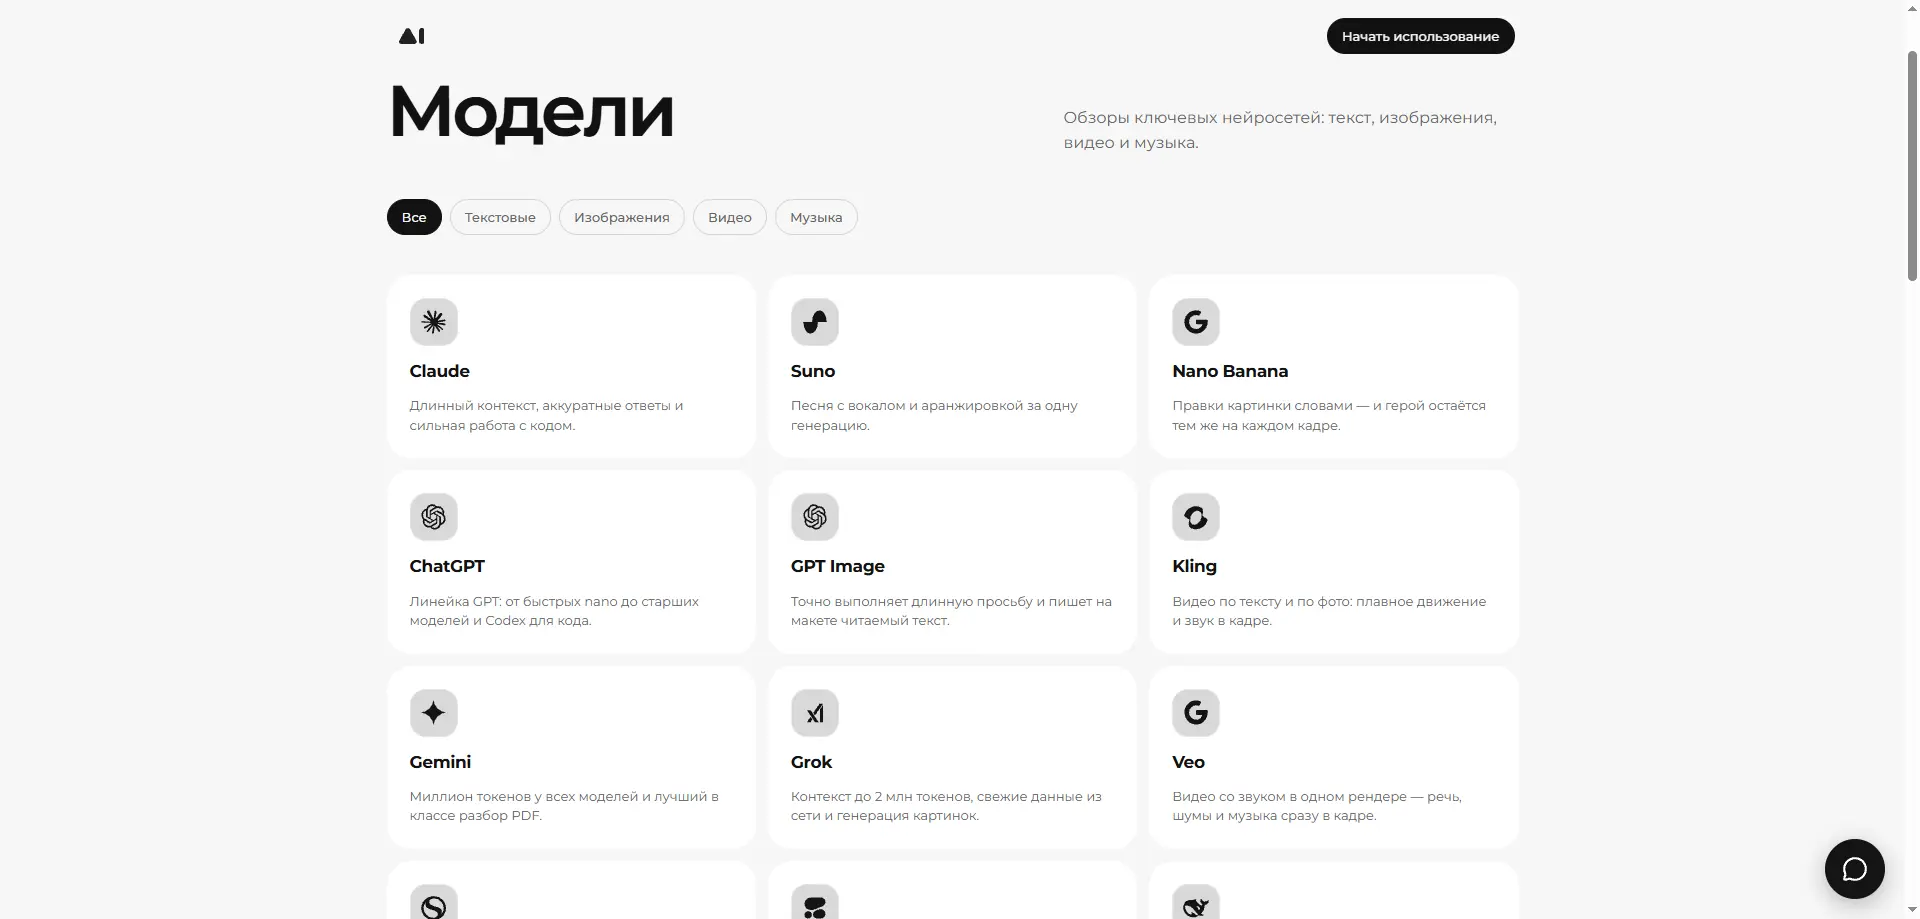1920x919 pixels.
Task: Show only Видео models
Action: (x=730, y=217)
